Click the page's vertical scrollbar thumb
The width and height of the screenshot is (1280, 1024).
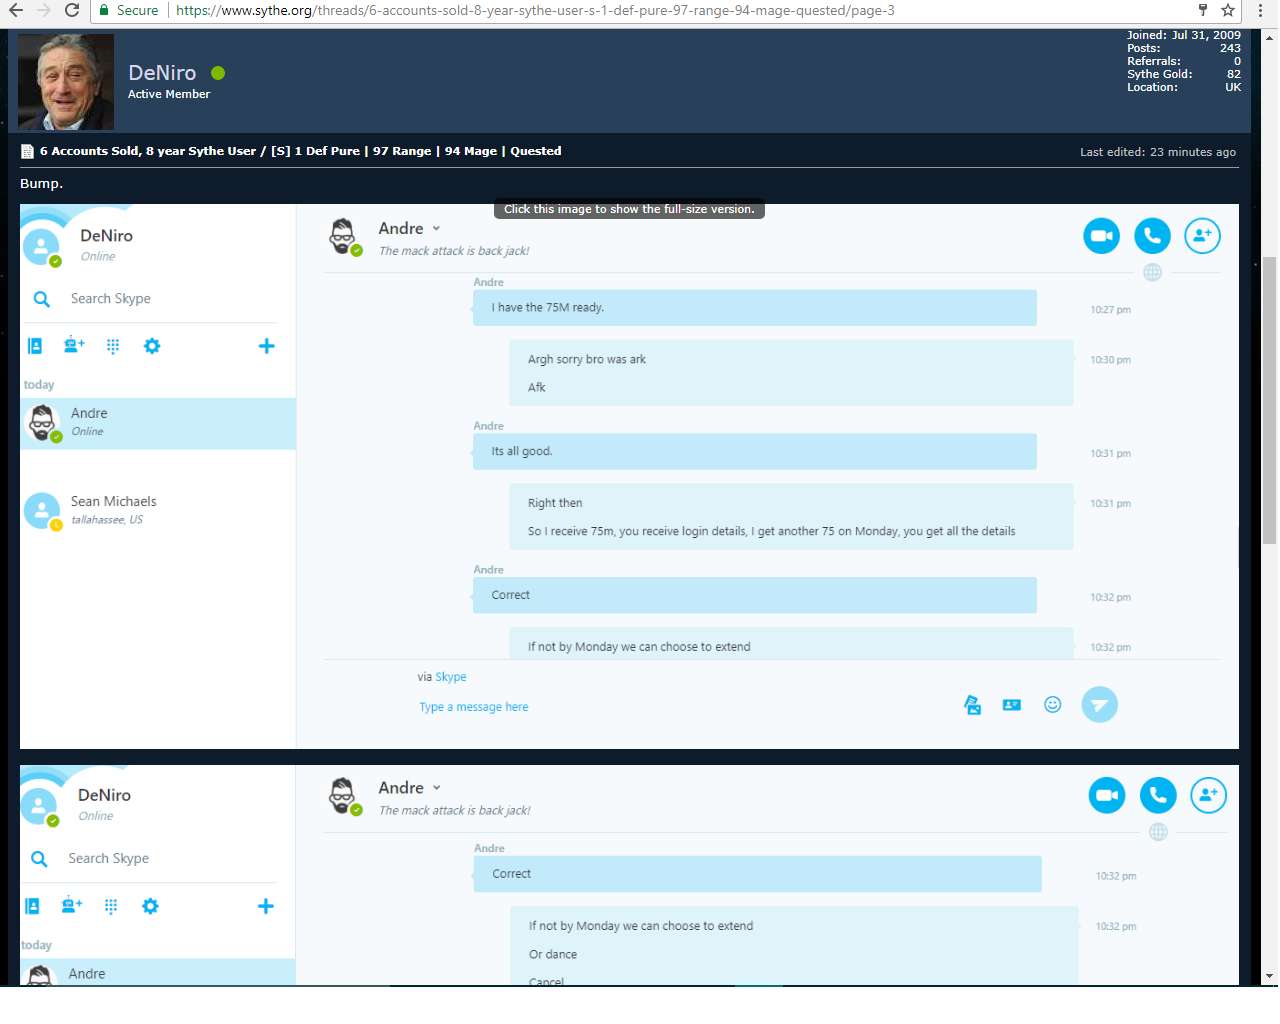(1270, 400)
